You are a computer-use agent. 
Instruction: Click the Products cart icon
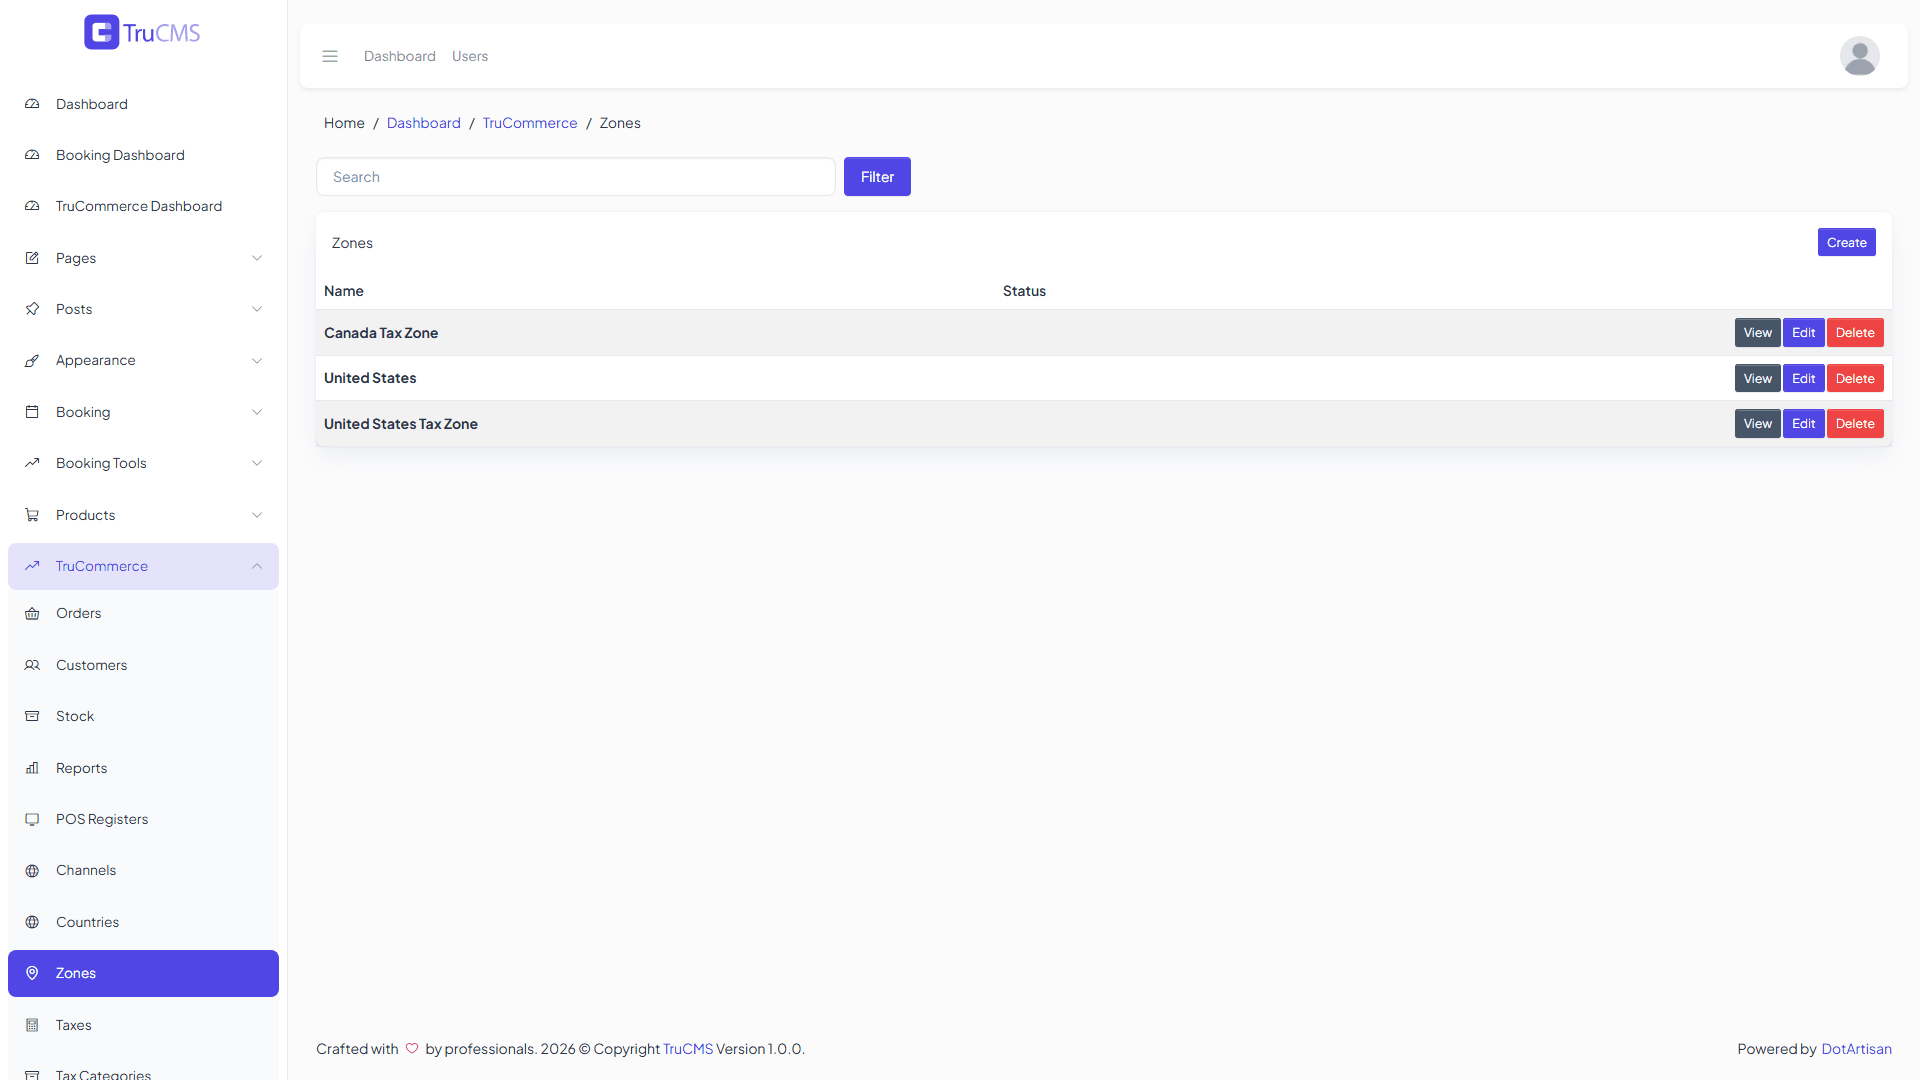pyautogui.click(x=32, y=515)
